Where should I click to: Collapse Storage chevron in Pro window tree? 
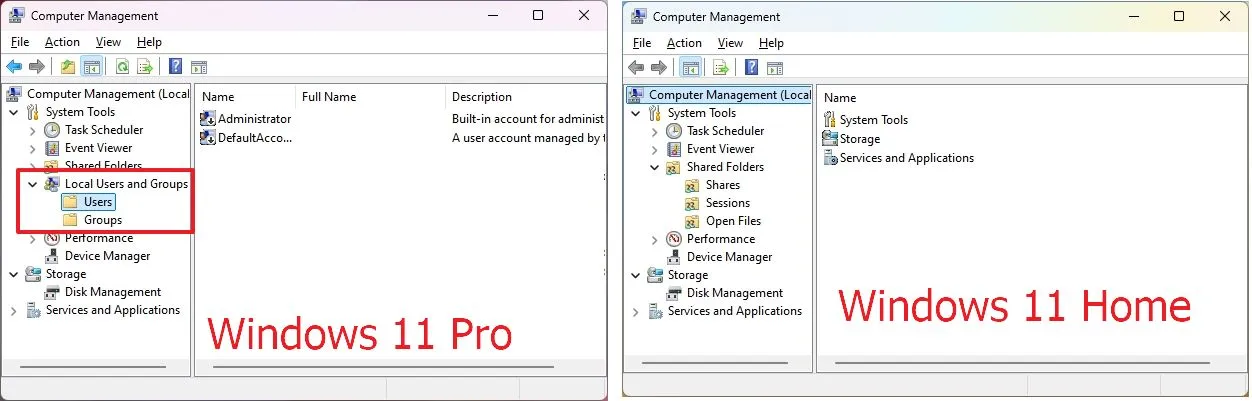13,274
